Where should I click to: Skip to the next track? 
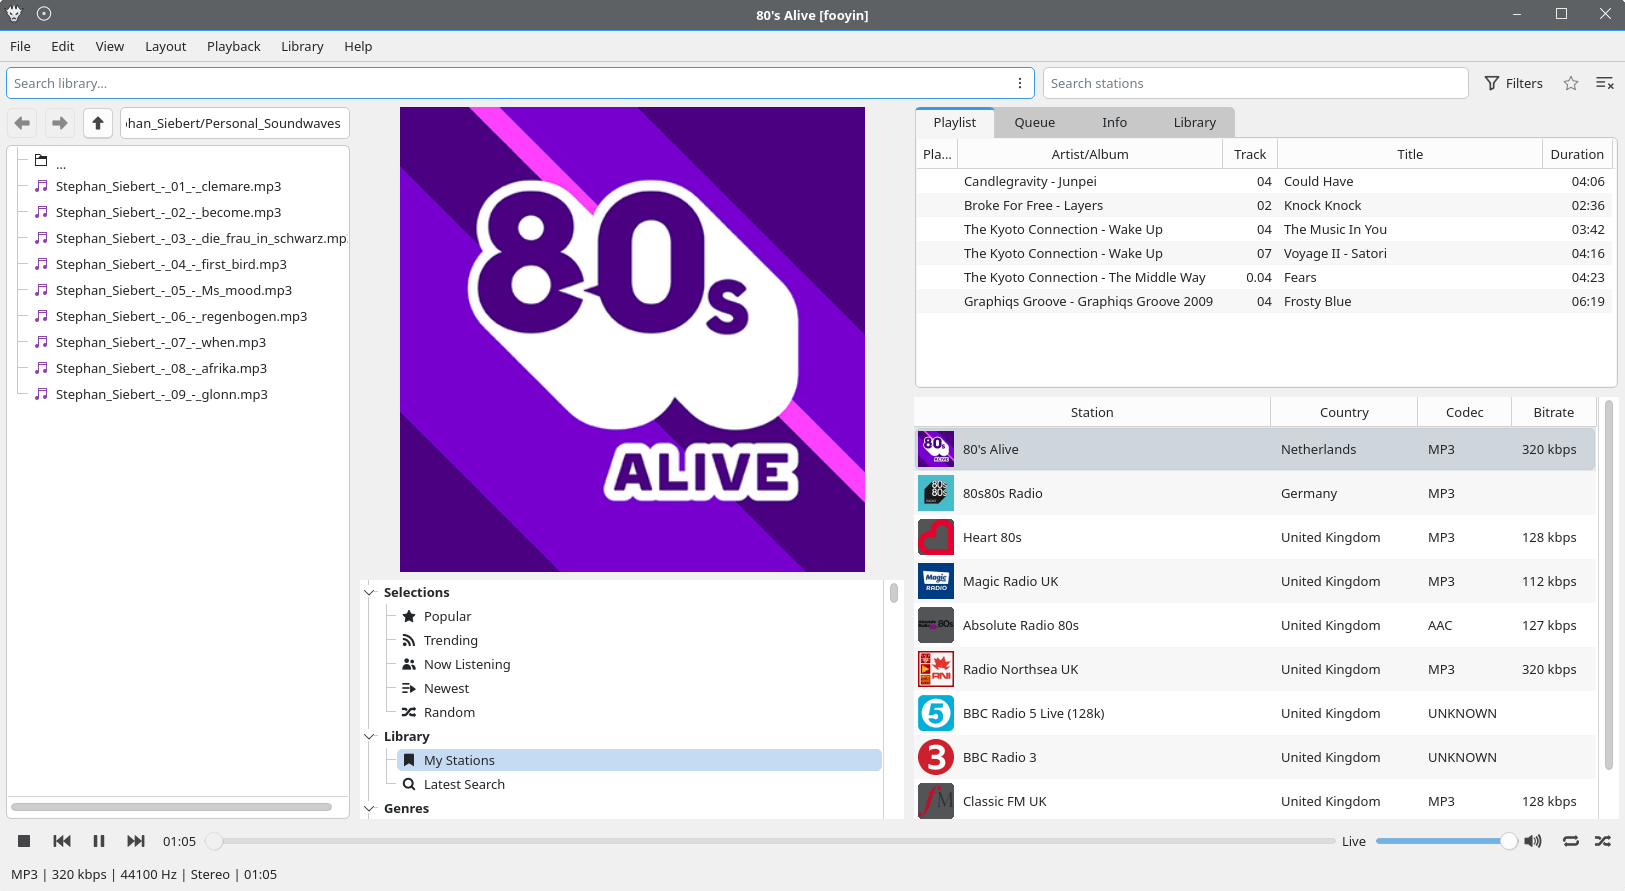tap(136, 841)
